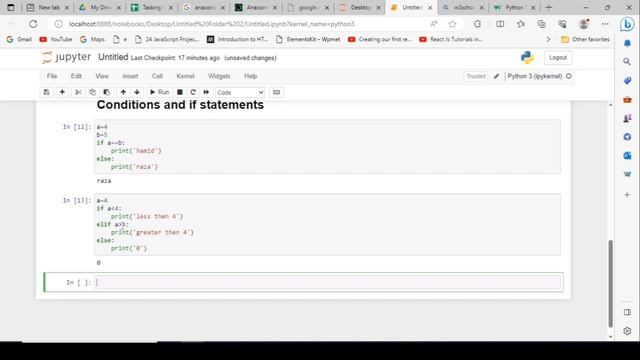The width and height of the screenshot is (640, 360).
Task: Add sidebar app with plus icon
Action: click(627, 195)
